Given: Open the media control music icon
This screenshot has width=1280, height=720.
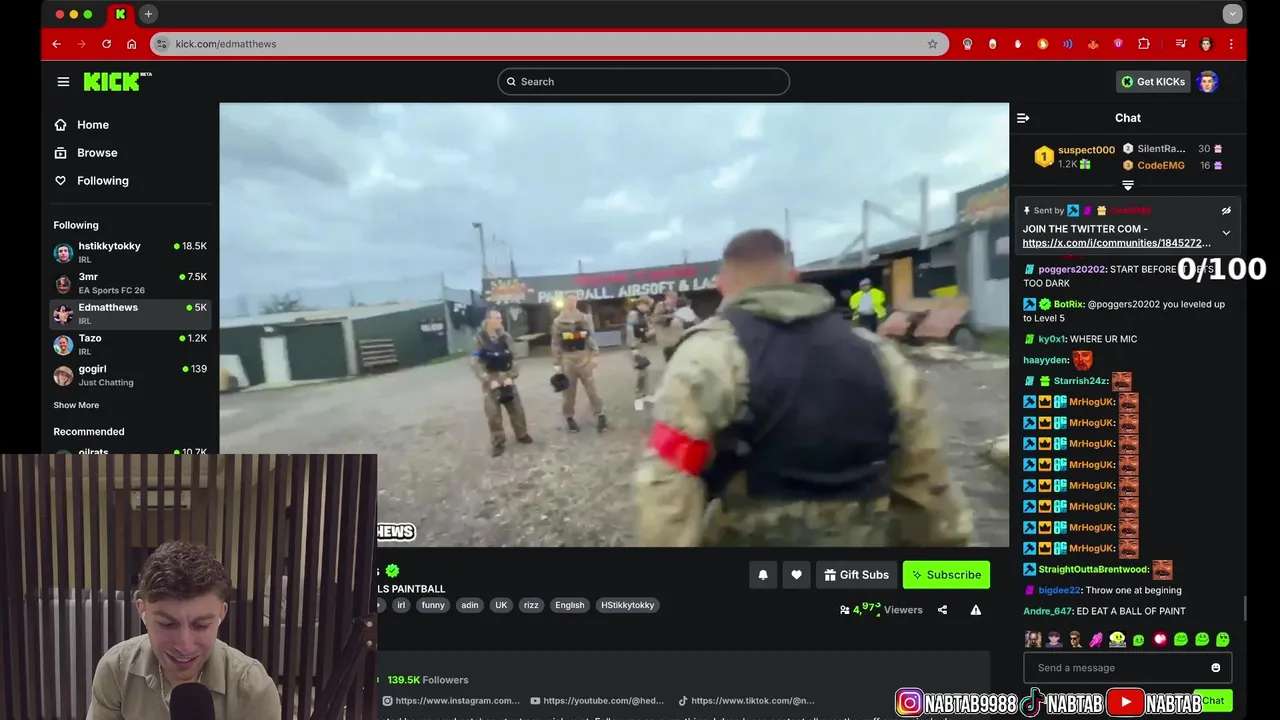Looking at the screenshot, I should pos(1181,44).
